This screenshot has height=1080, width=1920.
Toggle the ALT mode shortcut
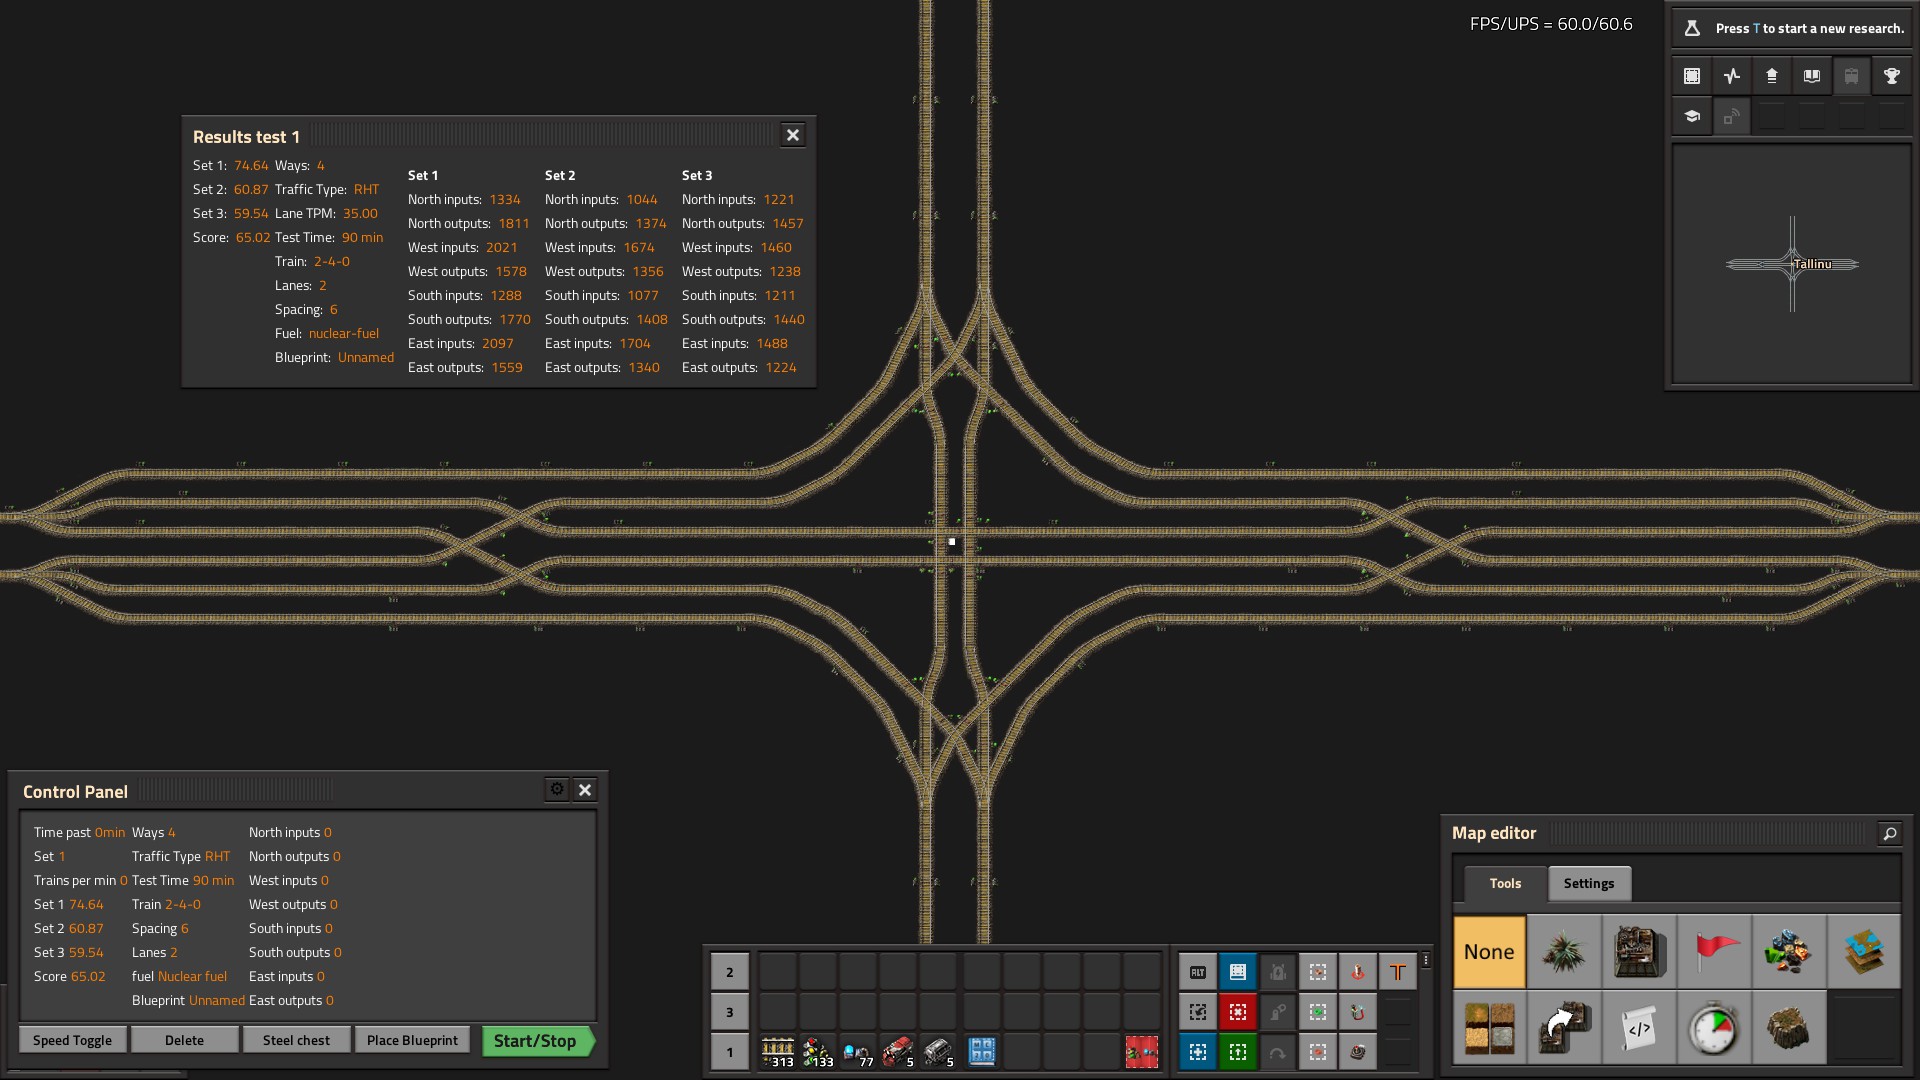(x=1198, y=971)
